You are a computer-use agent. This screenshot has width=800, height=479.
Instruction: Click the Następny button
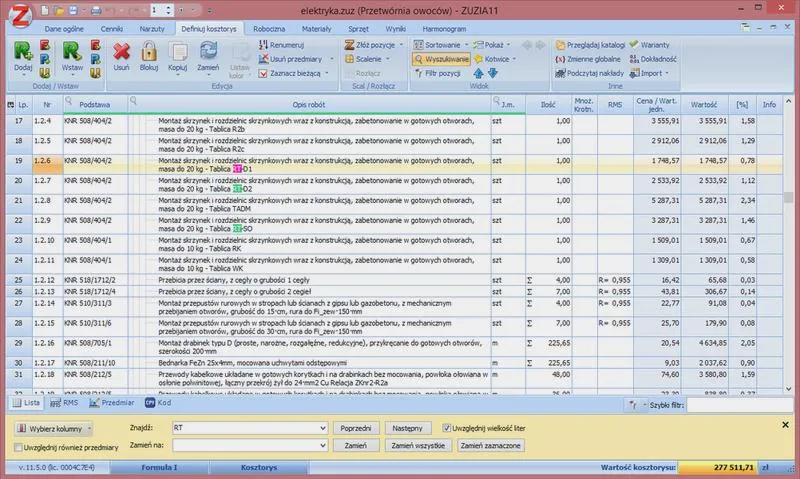(408, 428)
